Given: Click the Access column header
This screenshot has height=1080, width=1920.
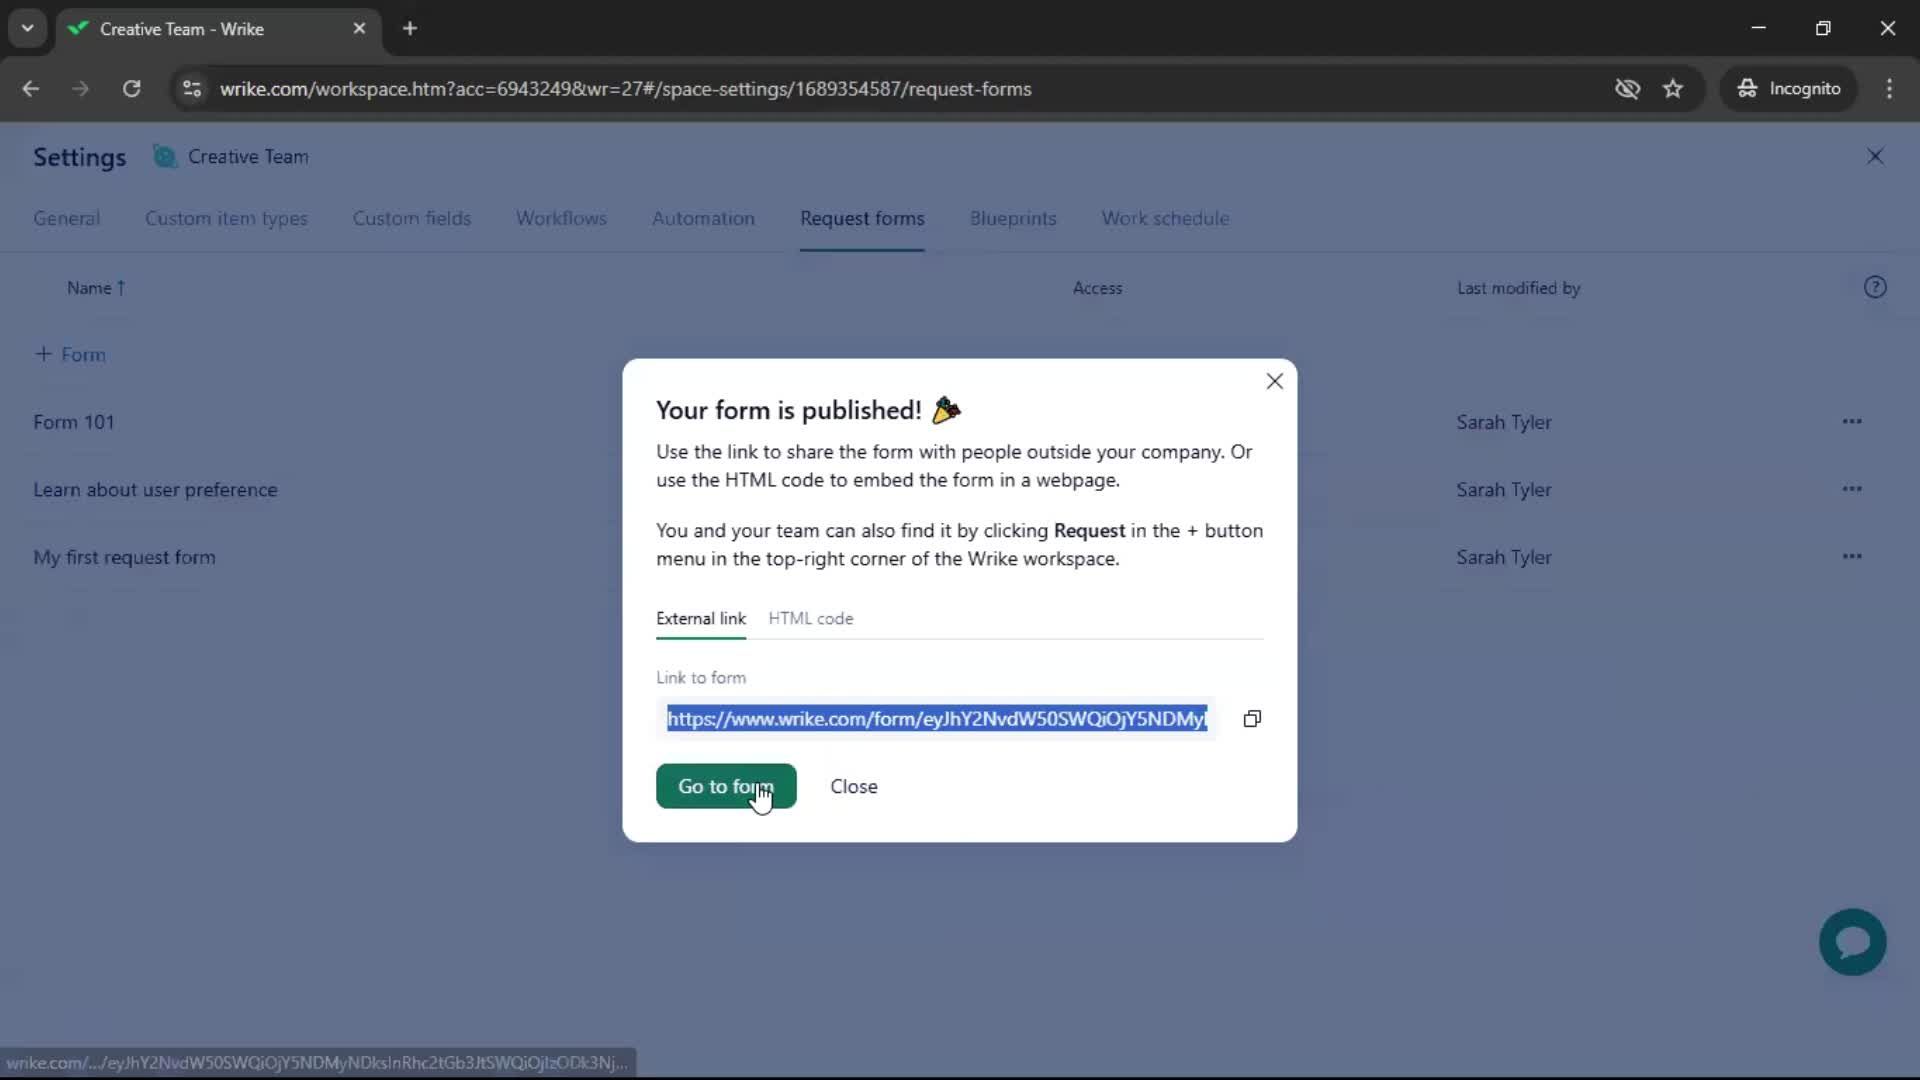Looking at the screenshot, I should click(1097, 288).
